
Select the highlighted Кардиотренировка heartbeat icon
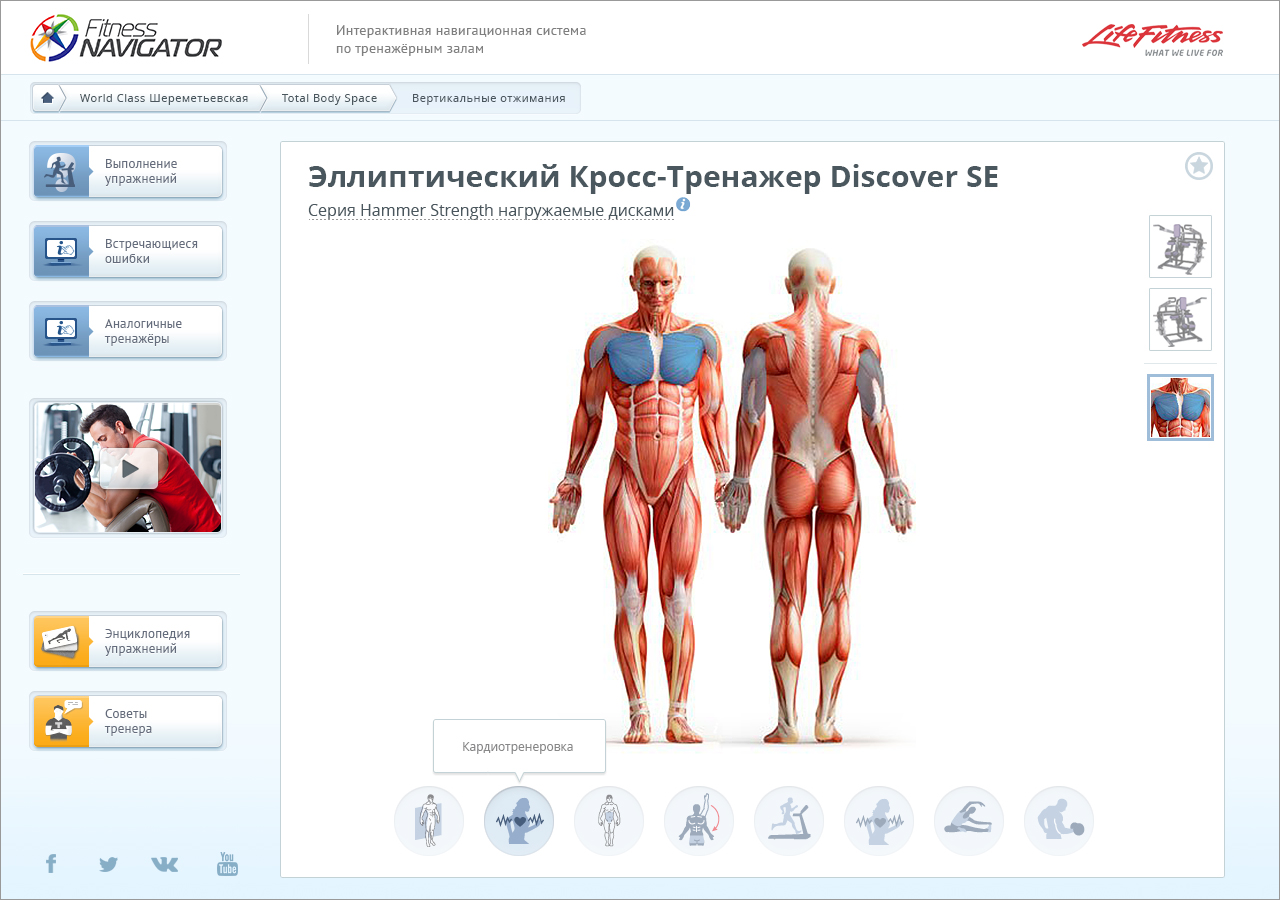[519, 821]
